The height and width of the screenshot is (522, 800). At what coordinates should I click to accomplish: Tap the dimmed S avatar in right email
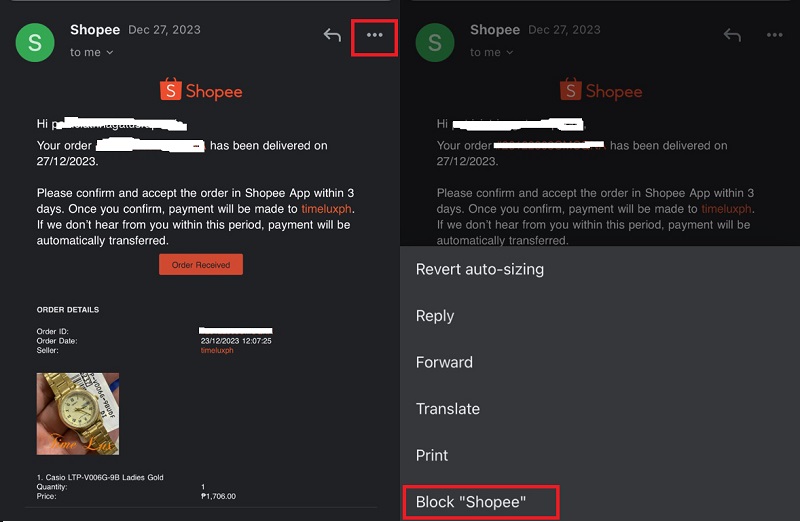[x=435, y=42]
